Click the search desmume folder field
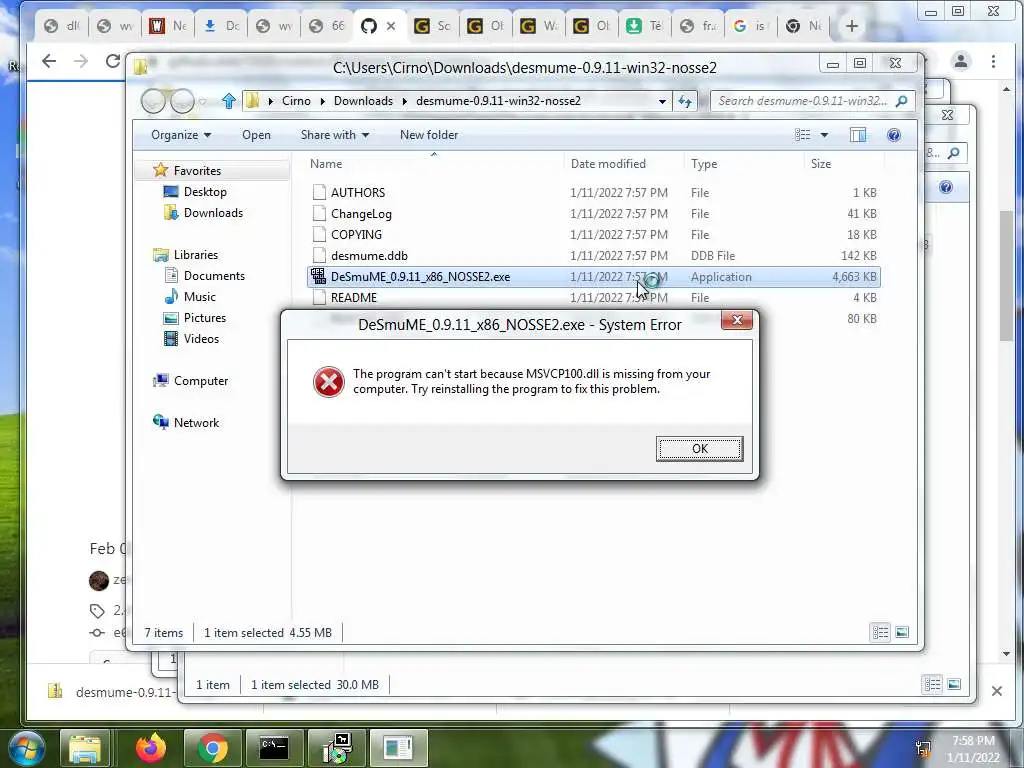 pos(812,101)
